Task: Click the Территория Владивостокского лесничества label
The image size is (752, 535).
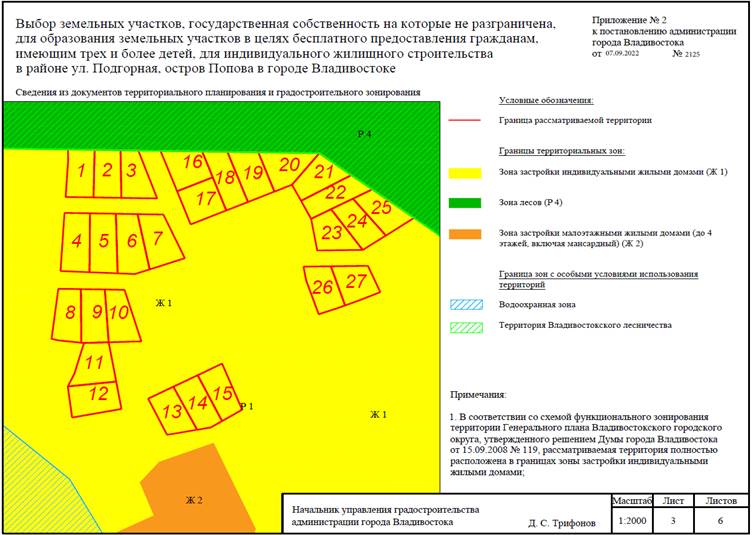Action: tap(585, 325)
